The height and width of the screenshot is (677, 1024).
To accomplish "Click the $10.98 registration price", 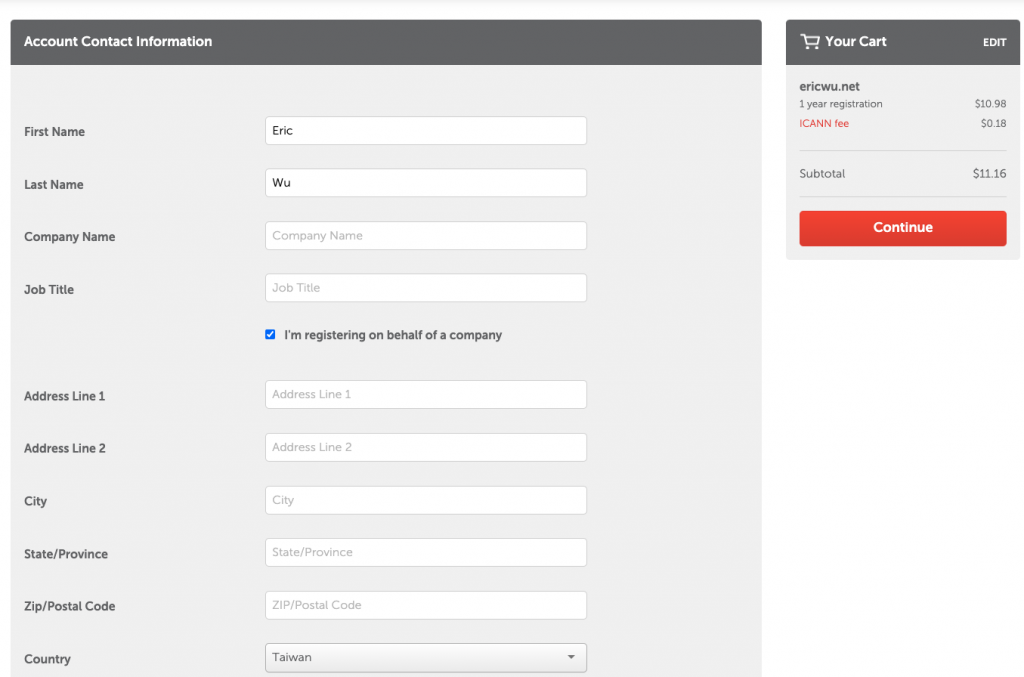I will coord(990,104).
